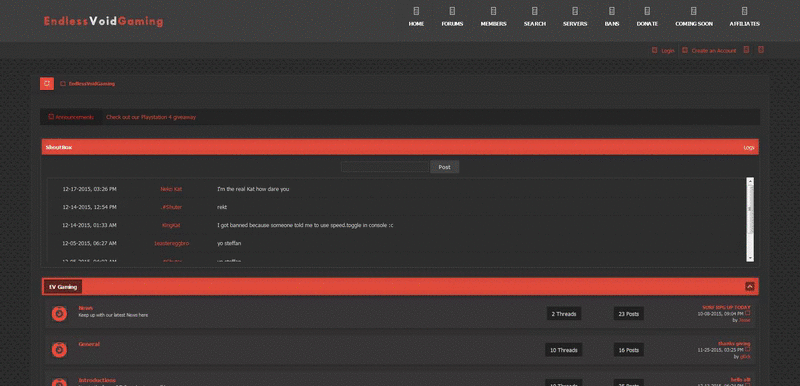Open the BANS menu item
Image resolution: width=800 pixels, height=386 pixels.
coord(612,24)
